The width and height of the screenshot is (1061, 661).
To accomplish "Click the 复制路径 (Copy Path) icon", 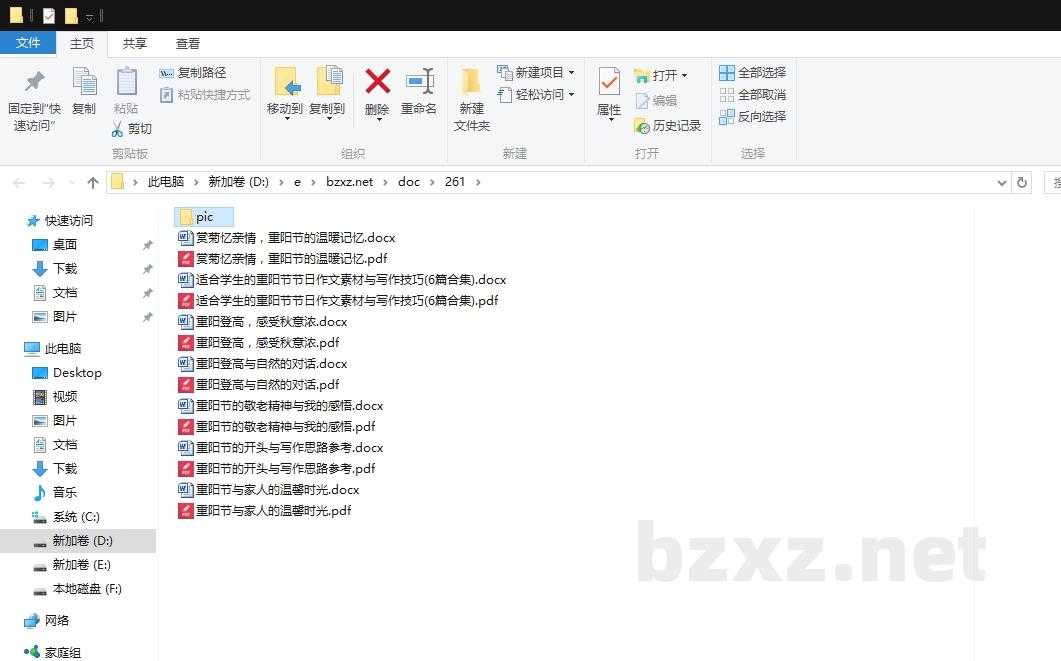I will click(166, 73).
